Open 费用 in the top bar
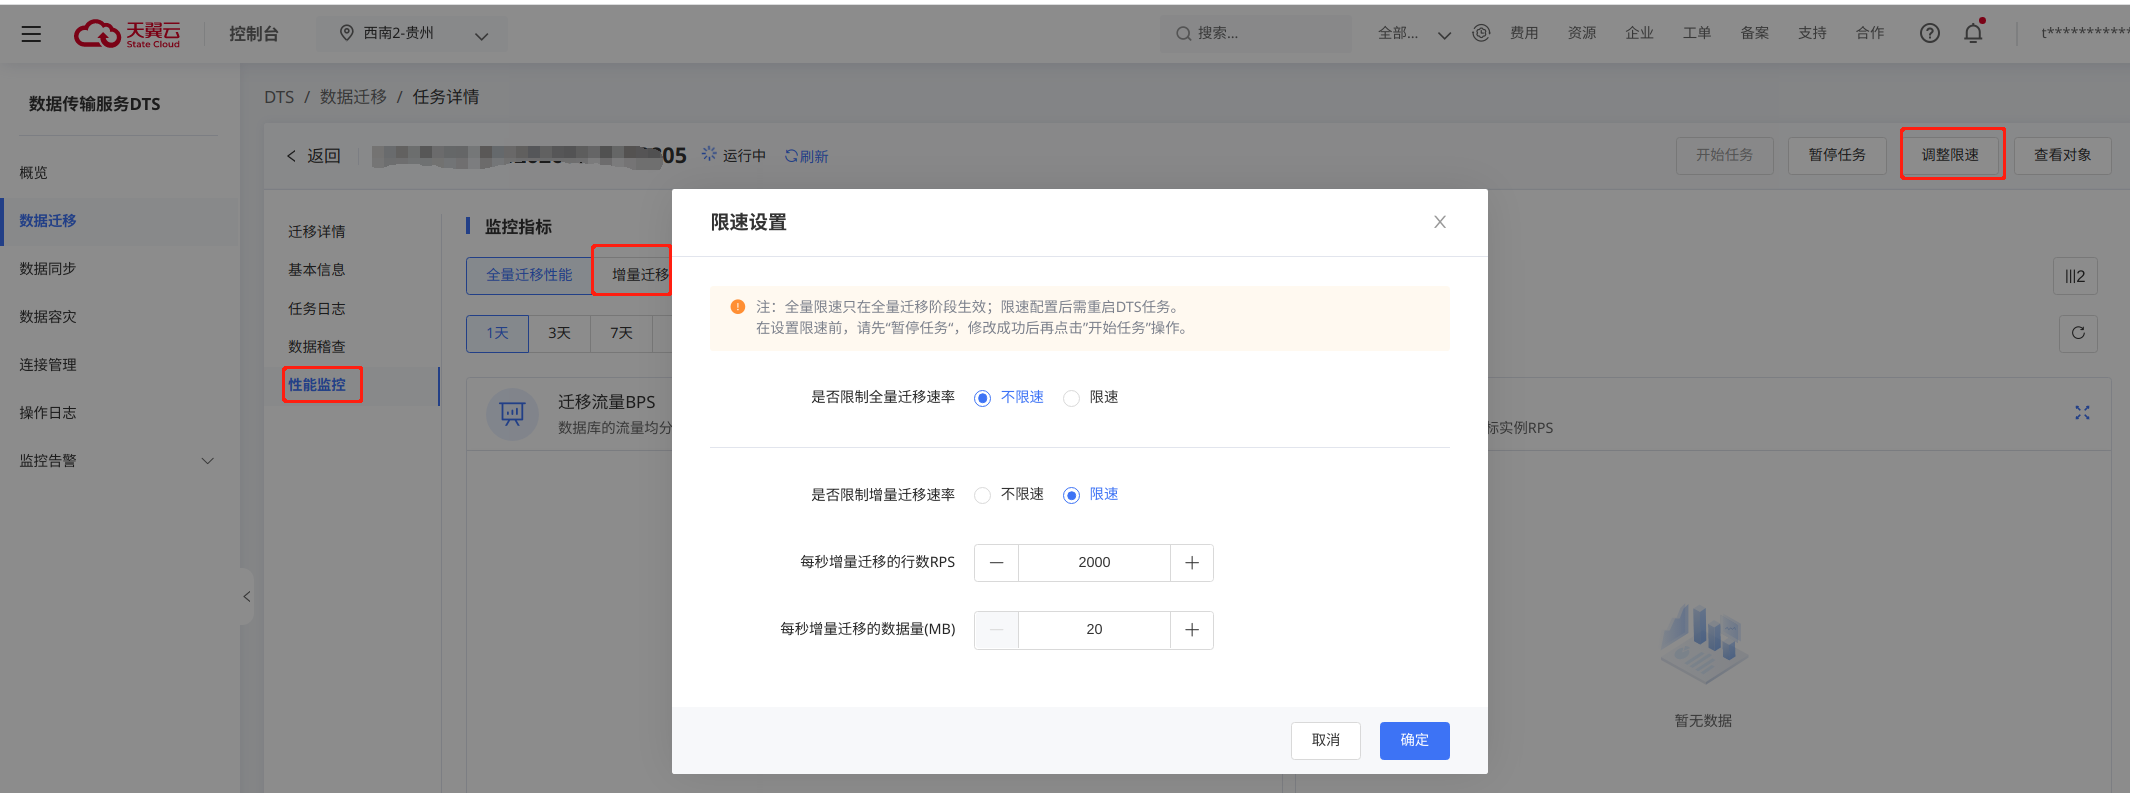This screenshot has height=793, width=2130. 1524,33
